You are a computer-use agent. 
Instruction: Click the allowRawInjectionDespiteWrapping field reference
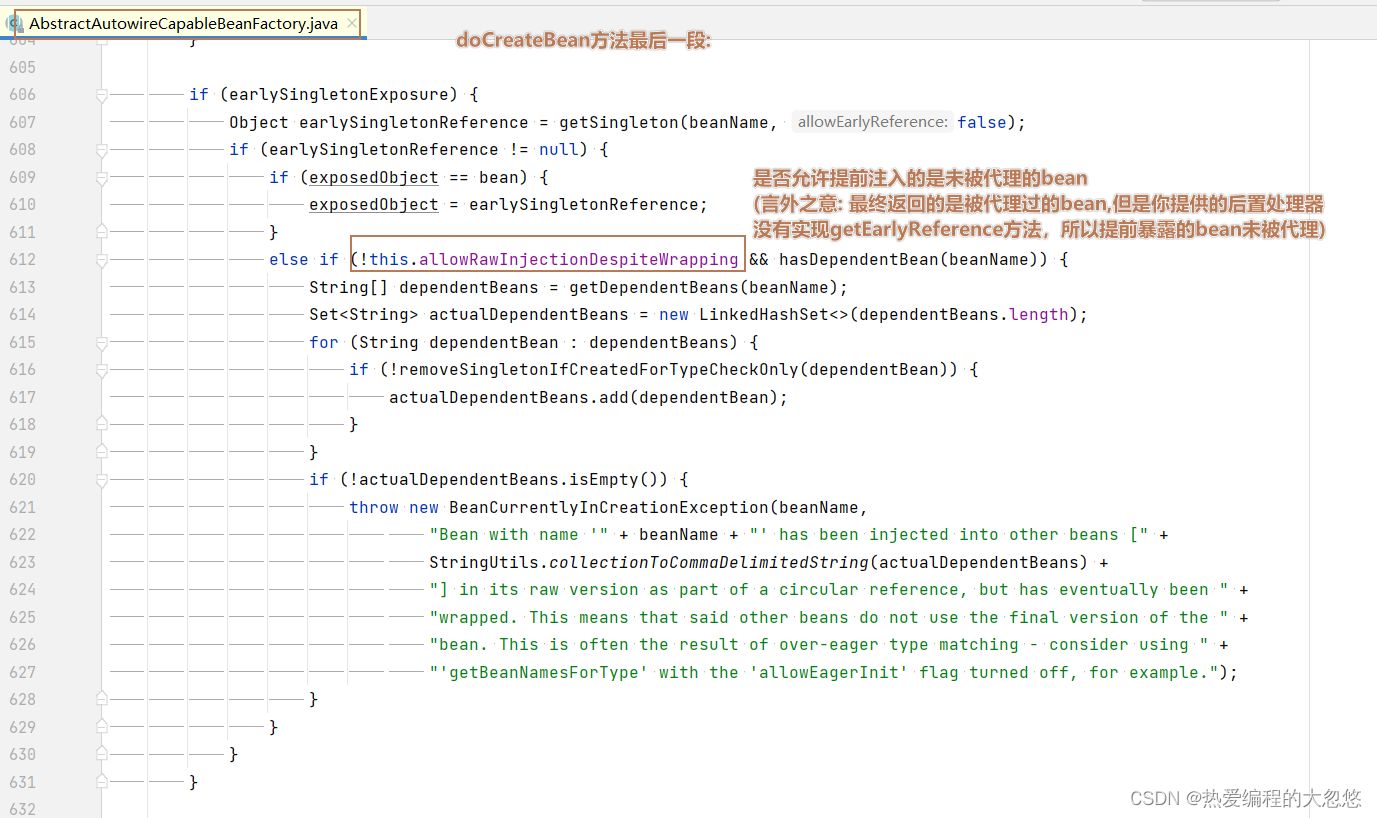click(578, 260)
